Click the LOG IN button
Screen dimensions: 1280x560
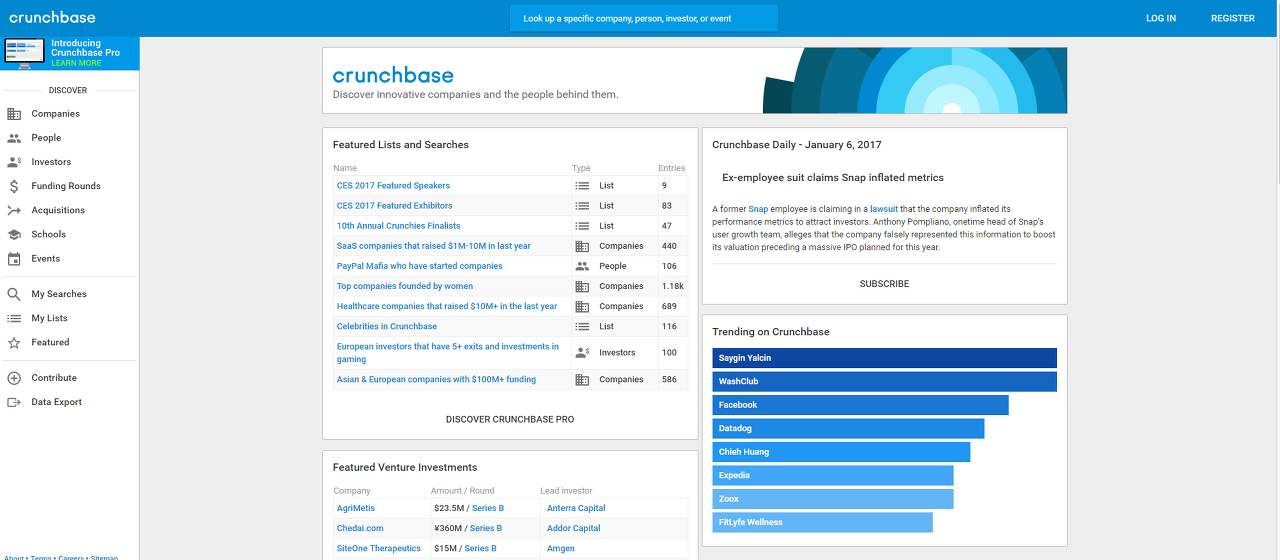click(x=1161, y=18)
